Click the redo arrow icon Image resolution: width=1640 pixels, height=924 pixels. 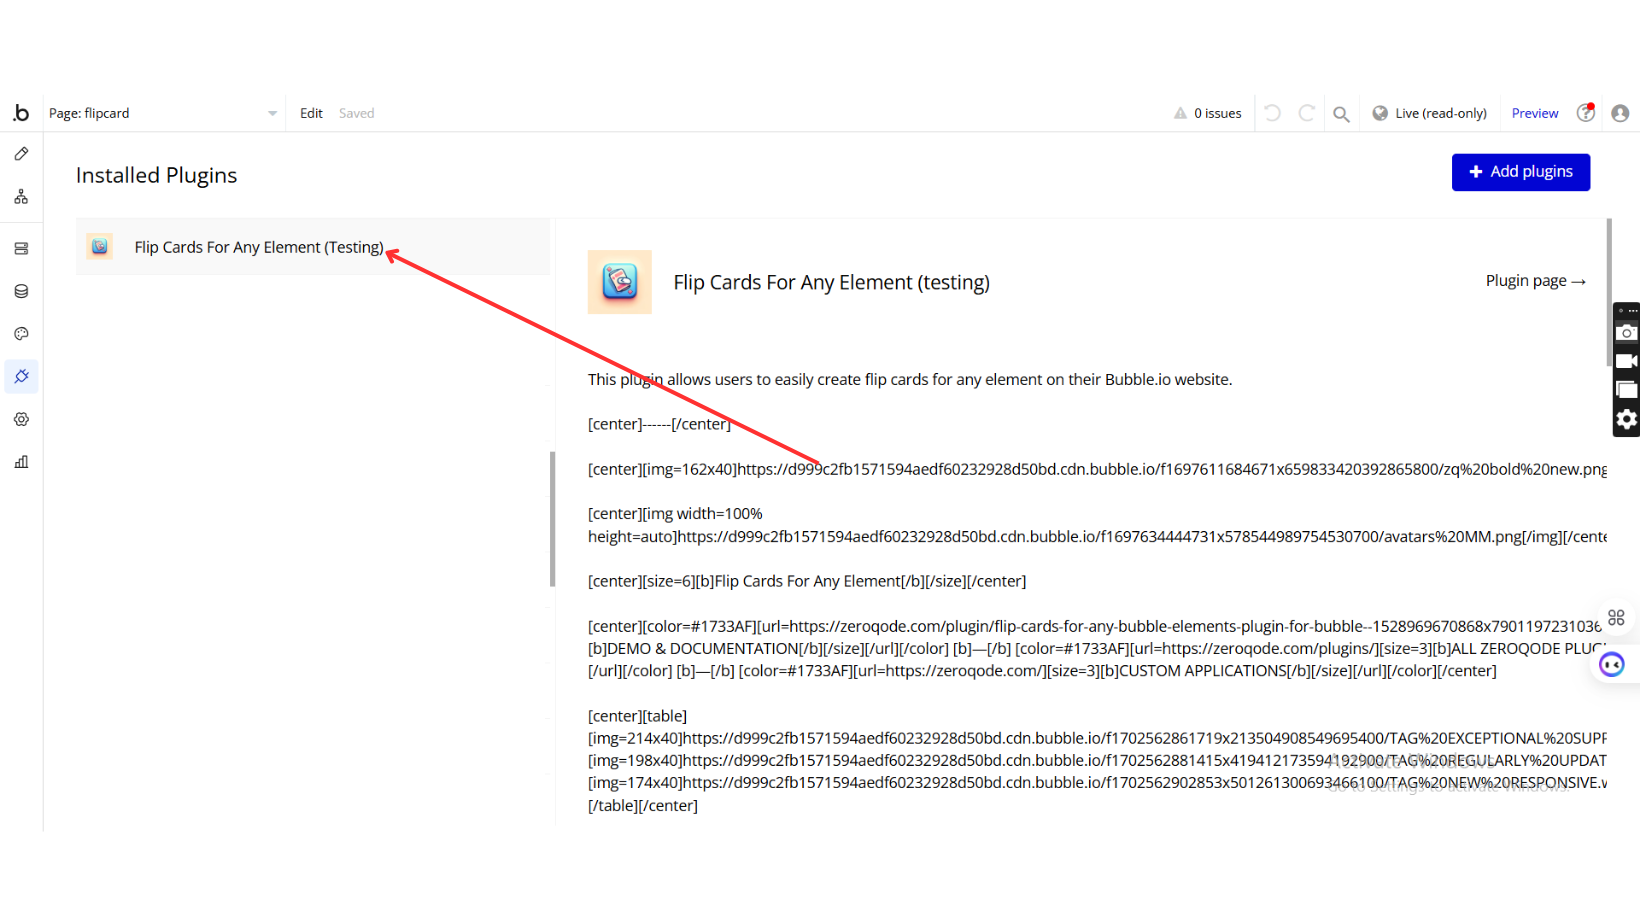point(1306,113)
